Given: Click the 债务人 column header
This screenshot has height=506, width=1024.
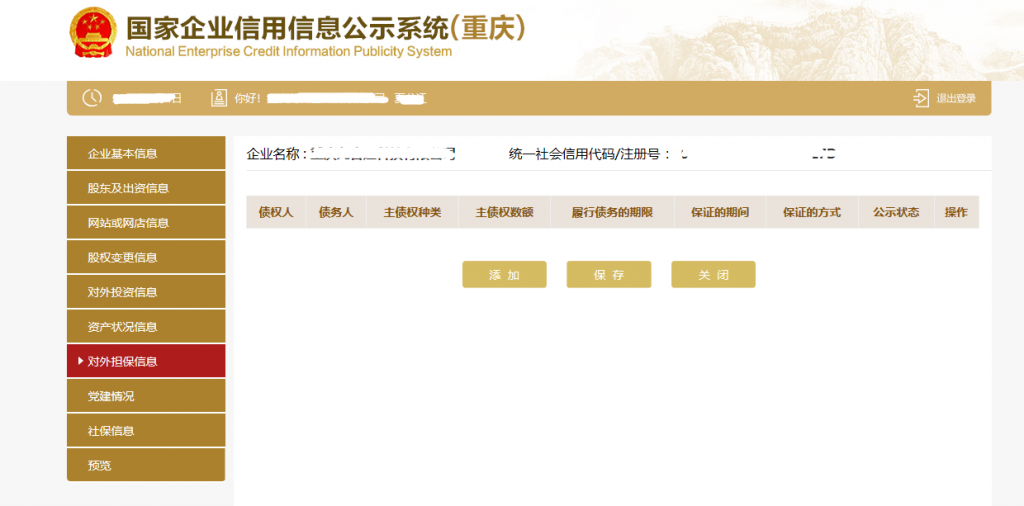Looking at the screenshot, I should [336, 212].
